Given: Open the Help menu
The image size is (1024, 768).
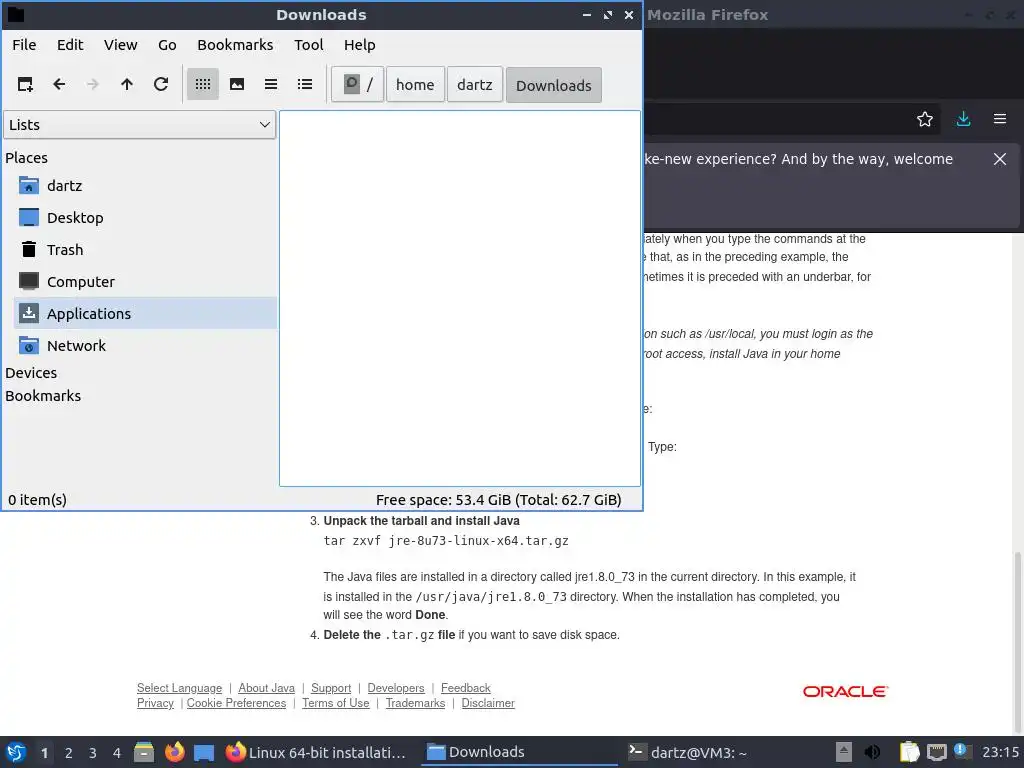Looking at the screenshot, I should 360,45.
